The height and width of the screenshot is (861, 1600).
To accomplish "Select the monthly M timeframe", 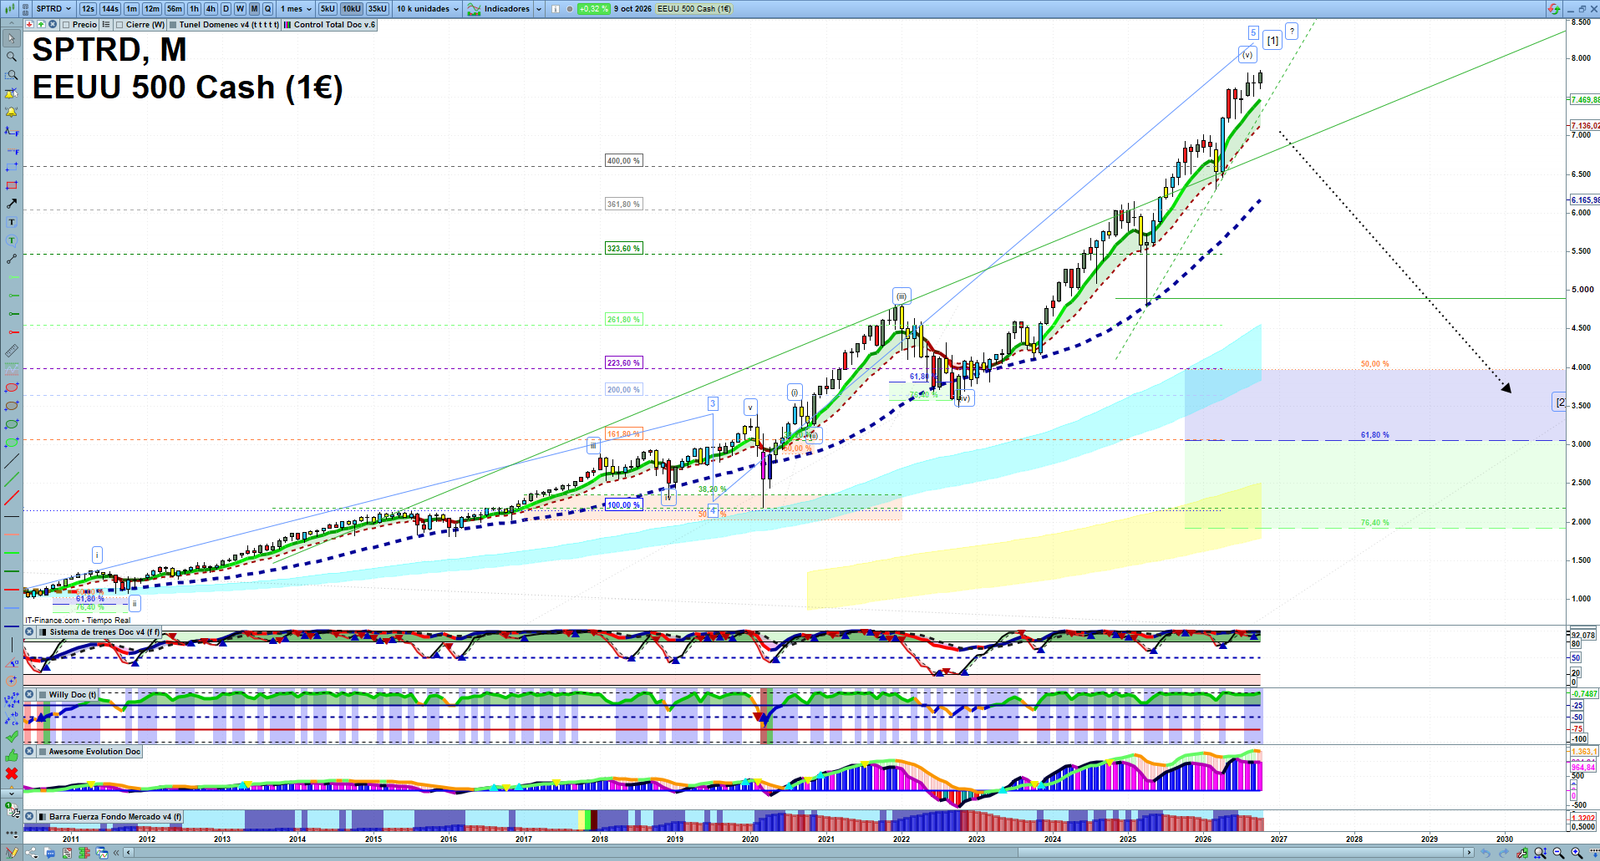I will click(254, 9).
